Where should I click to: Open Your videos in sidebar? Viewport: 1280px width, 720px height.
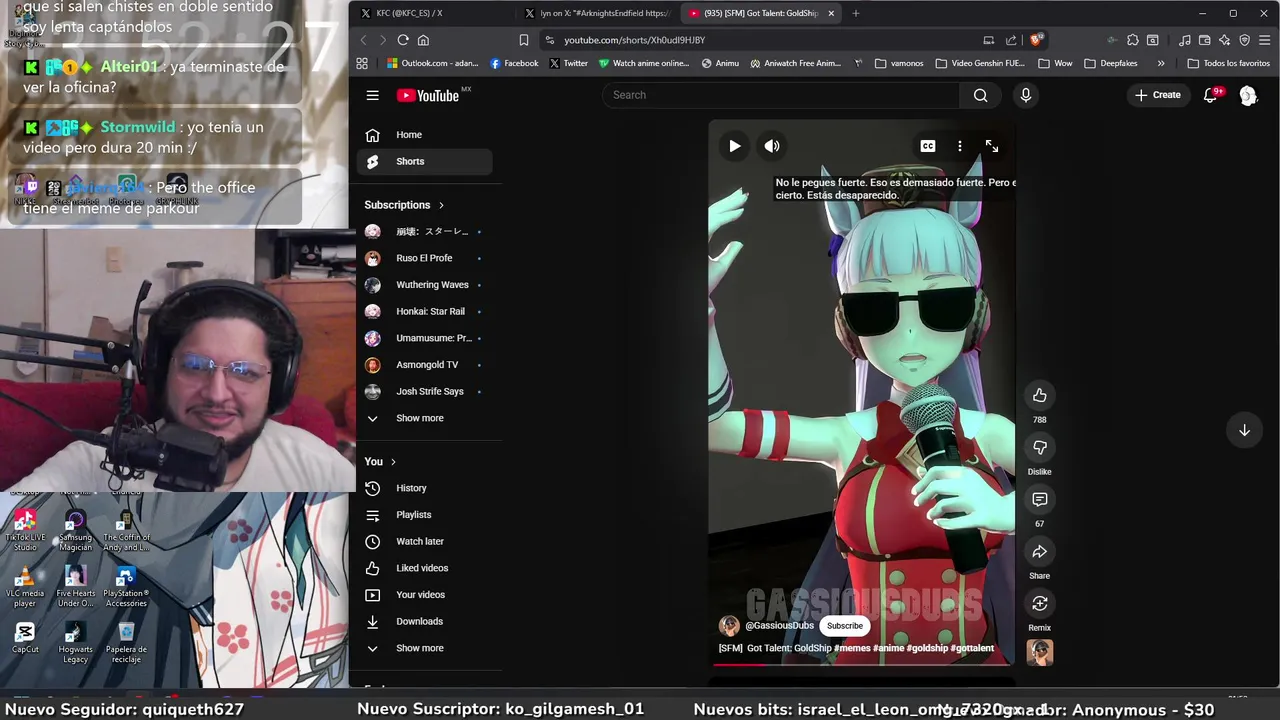pyautogui.click(x=424, y=595)
